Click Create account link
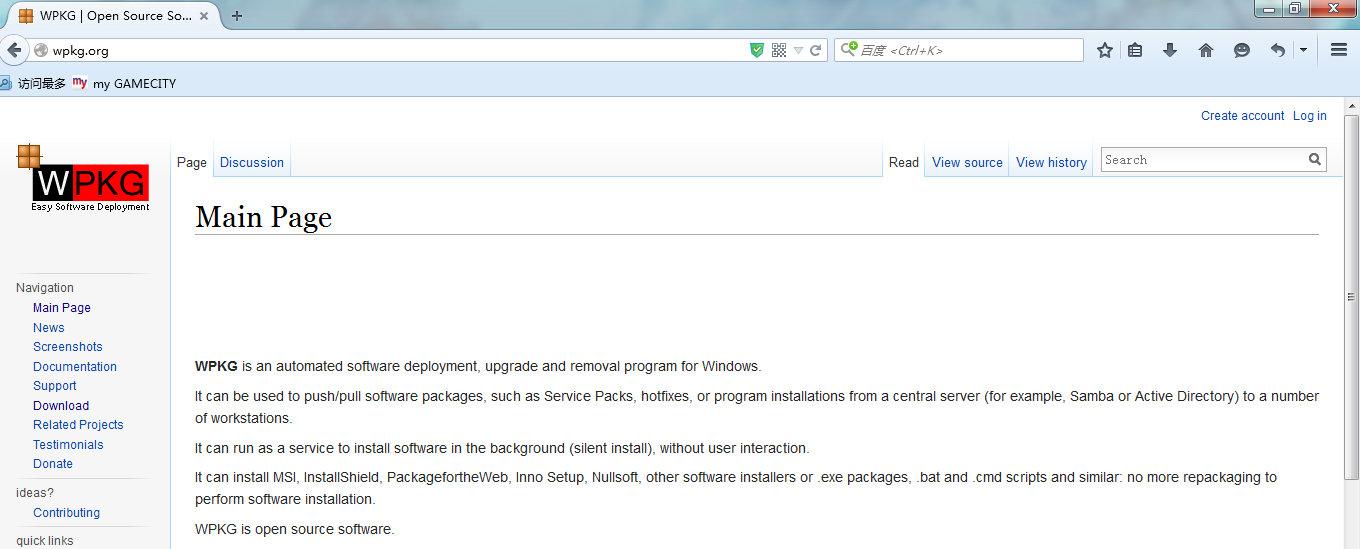 pyautogui.click(x=1242, y=116)
